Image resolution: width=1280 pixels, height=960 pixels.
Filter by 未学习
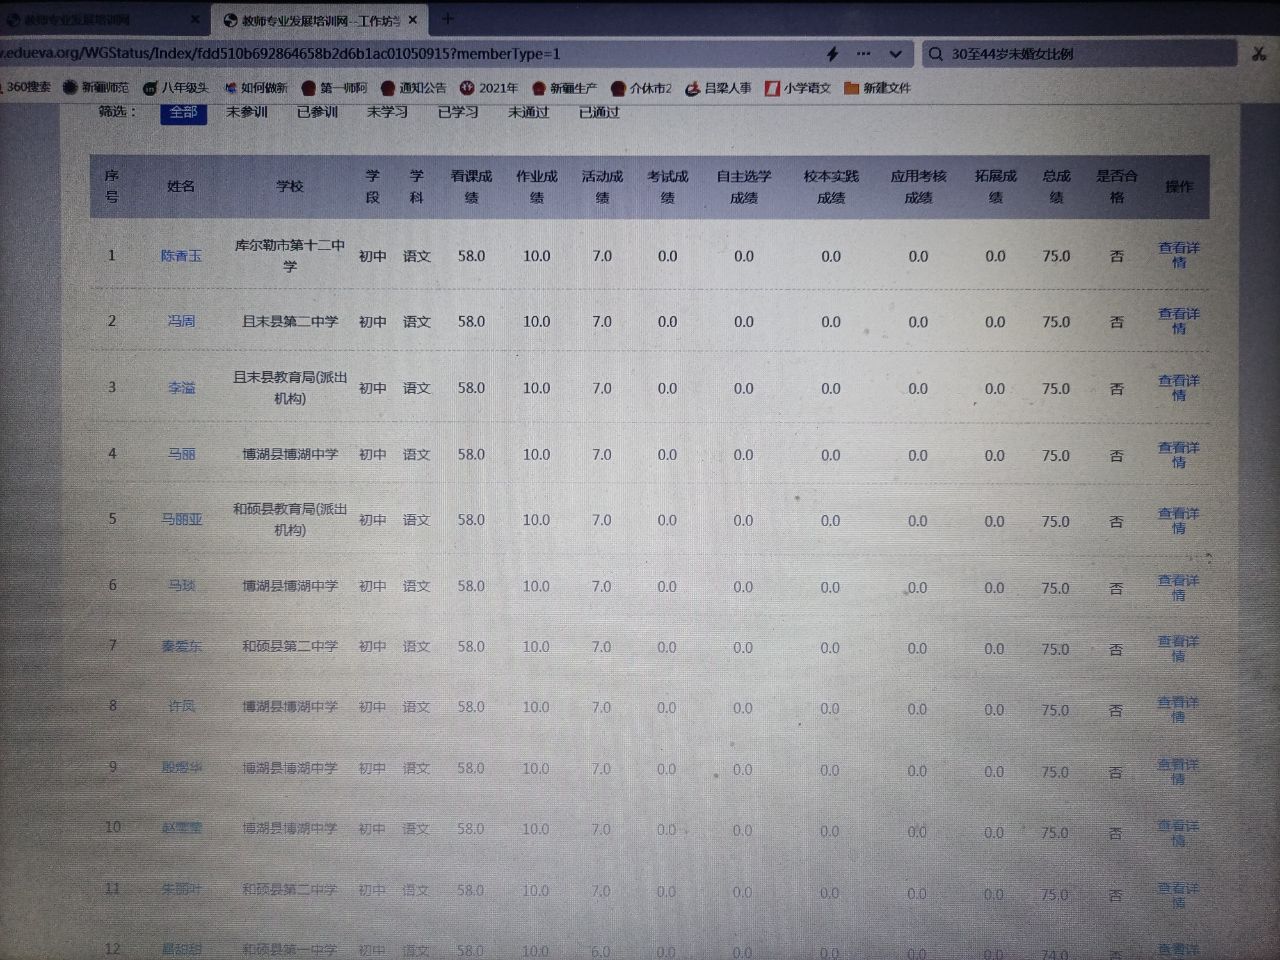pyautogui.click(x=387, y=112)
